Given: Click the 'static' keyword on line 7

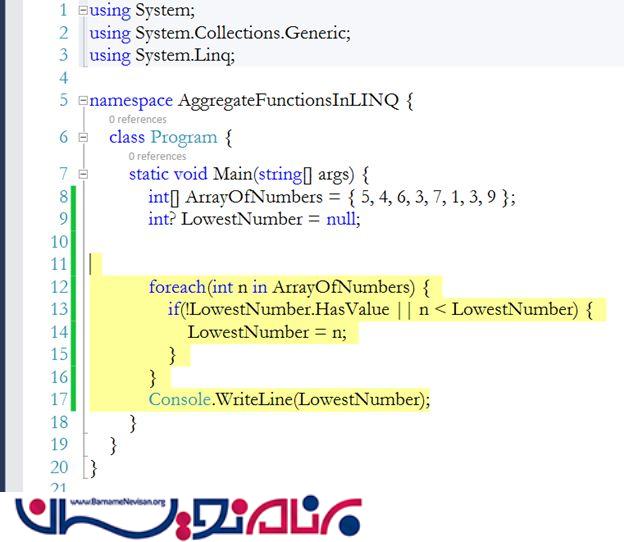Looking at the screenshot, I should coord(149,174).
